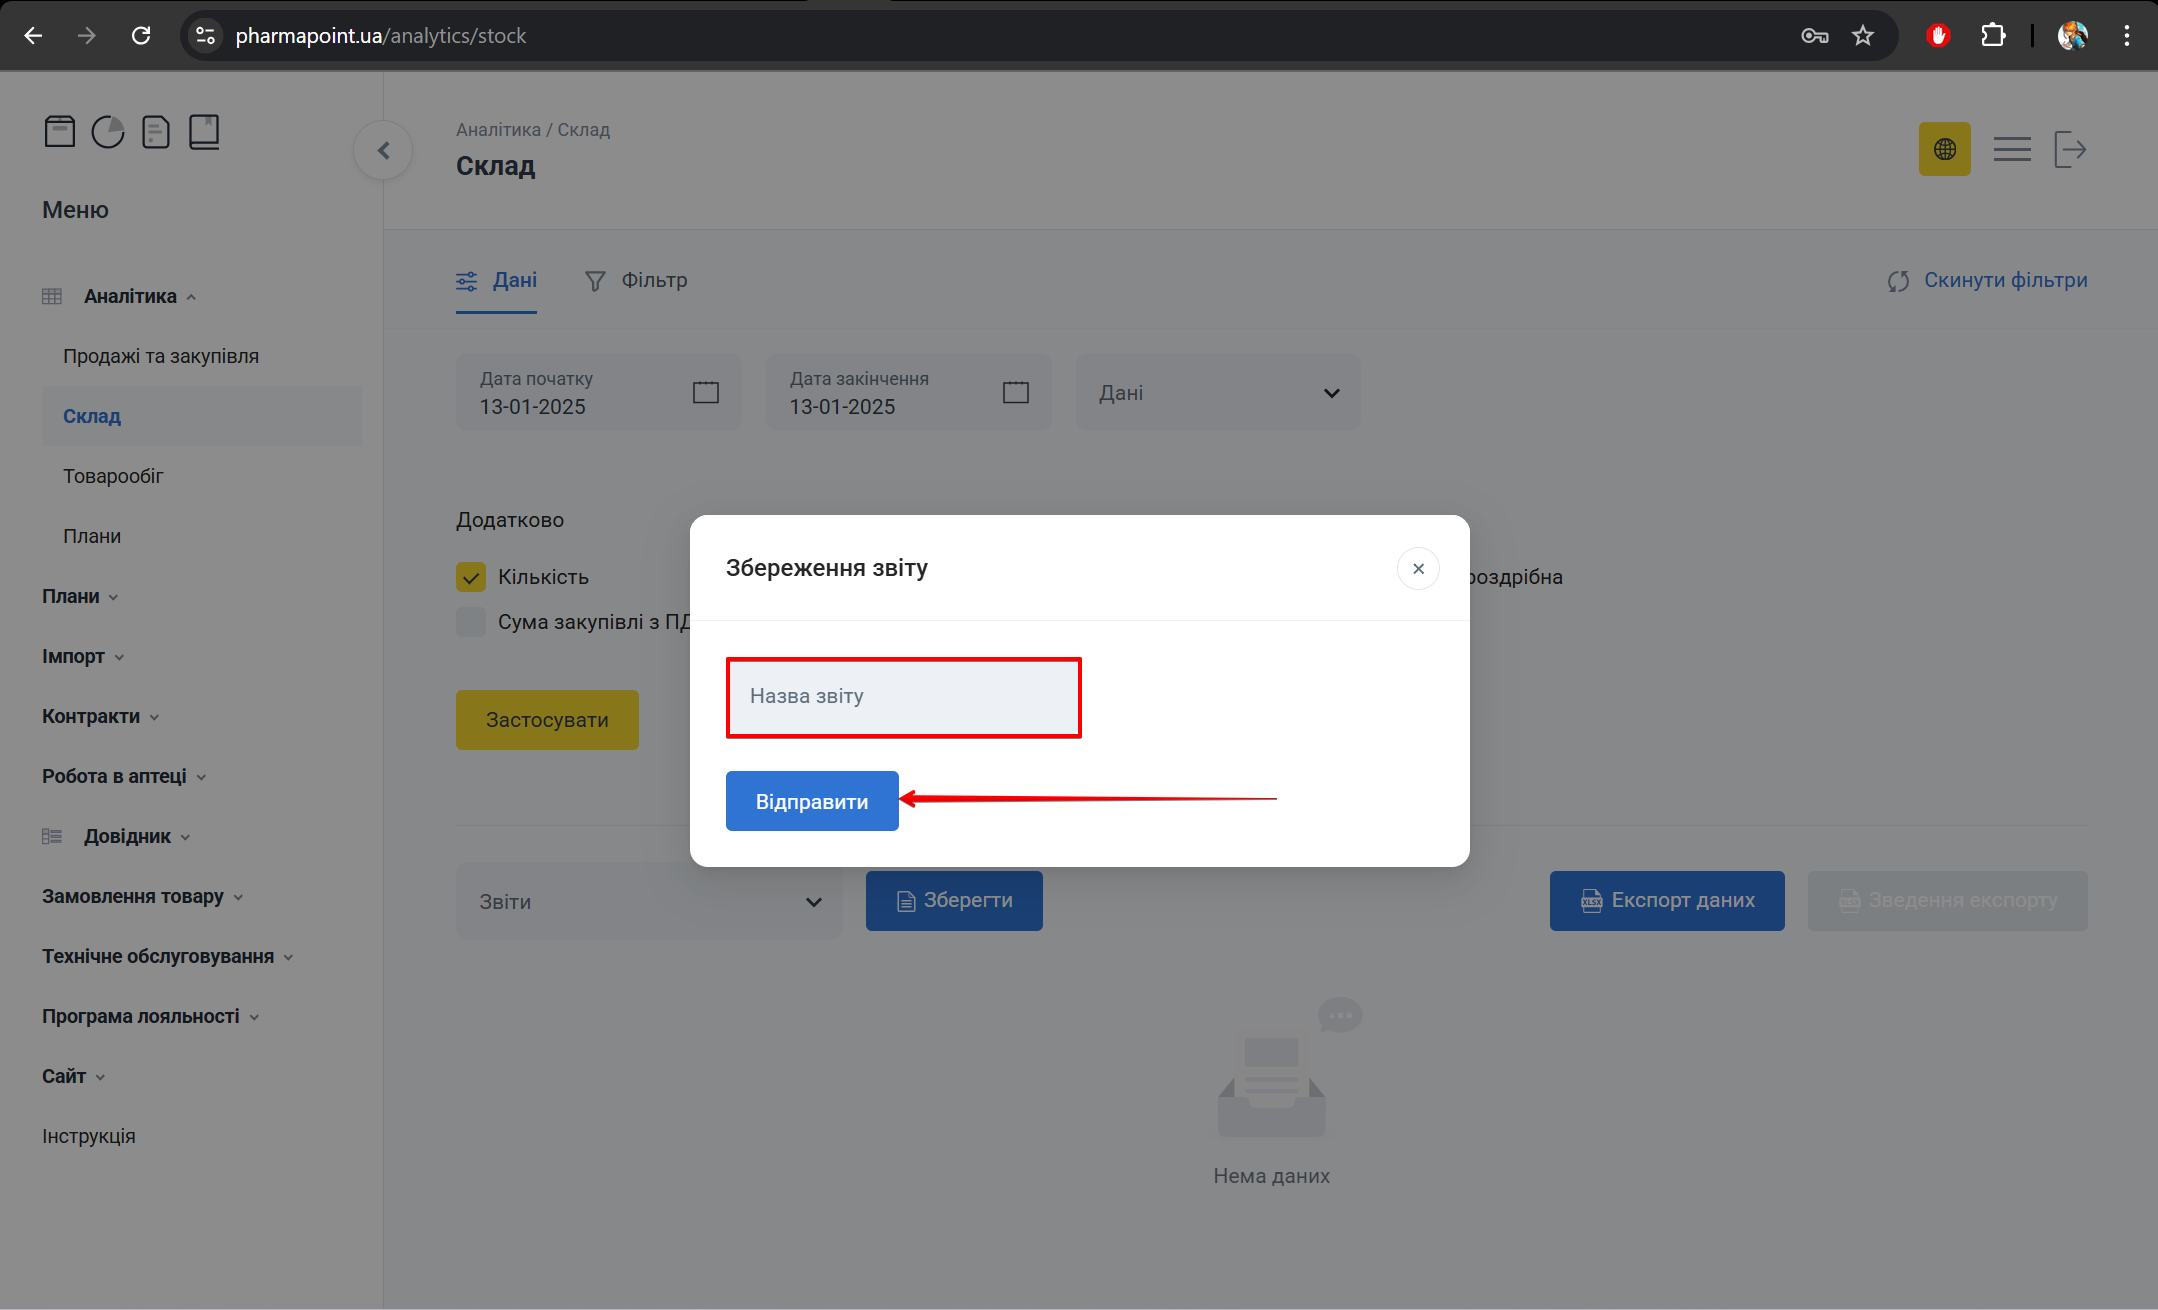The image size is (2158, 1310).
Task: Click the box/archive icon in sidebar
Action: [x=60, y=132]
